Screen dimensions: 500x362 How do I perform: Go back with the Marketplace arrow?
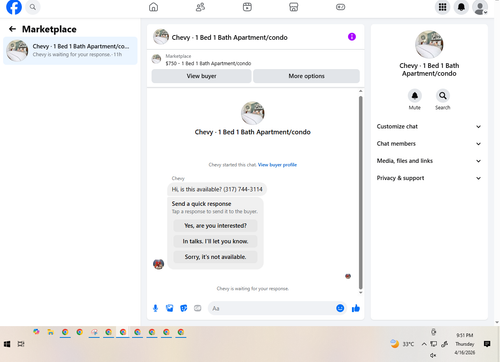point(12,29)
